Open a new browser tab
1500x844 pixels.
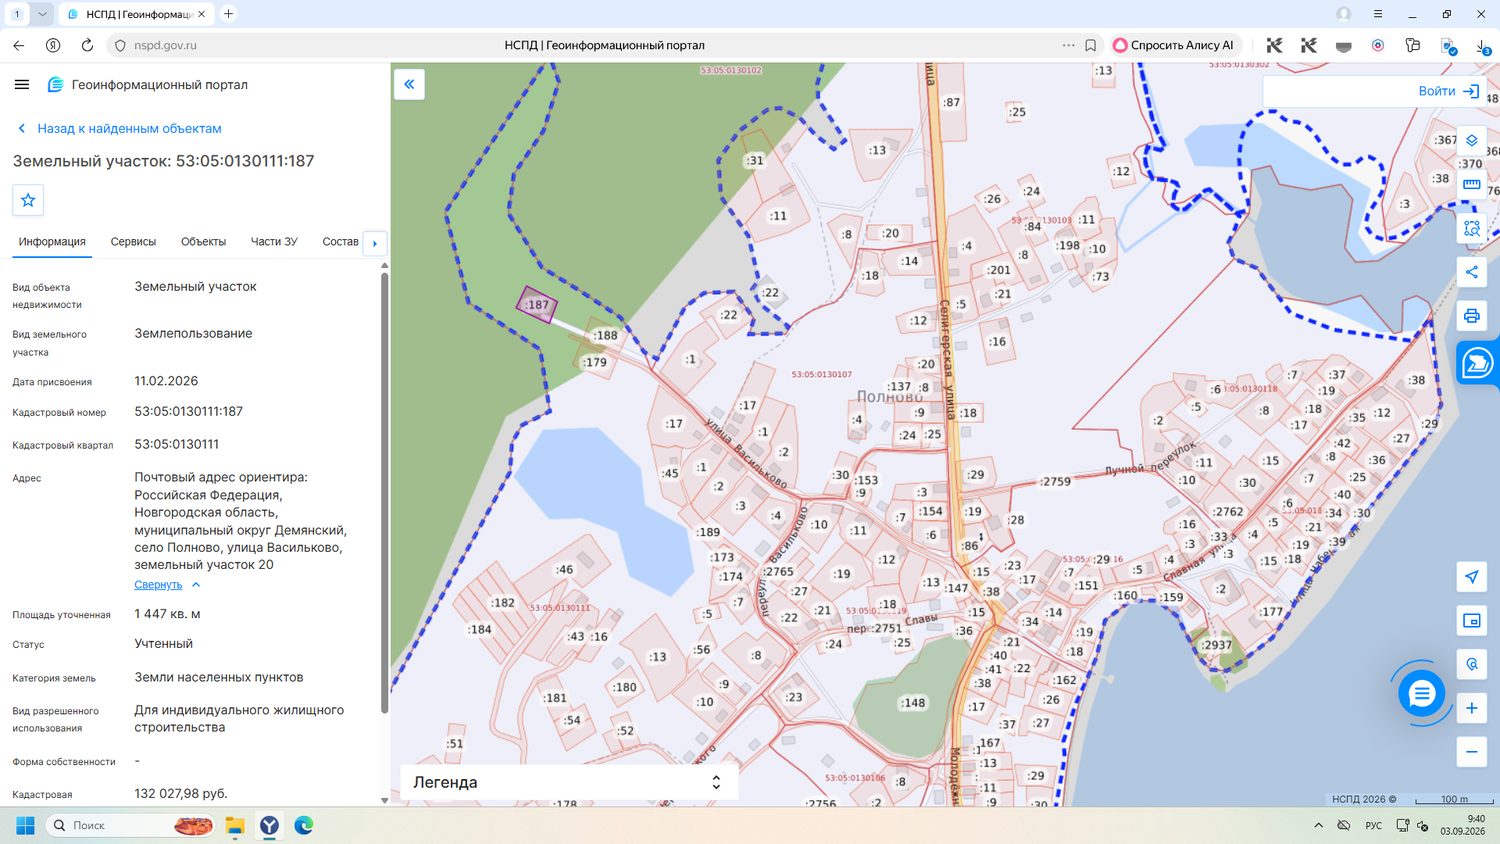(228, 14)
